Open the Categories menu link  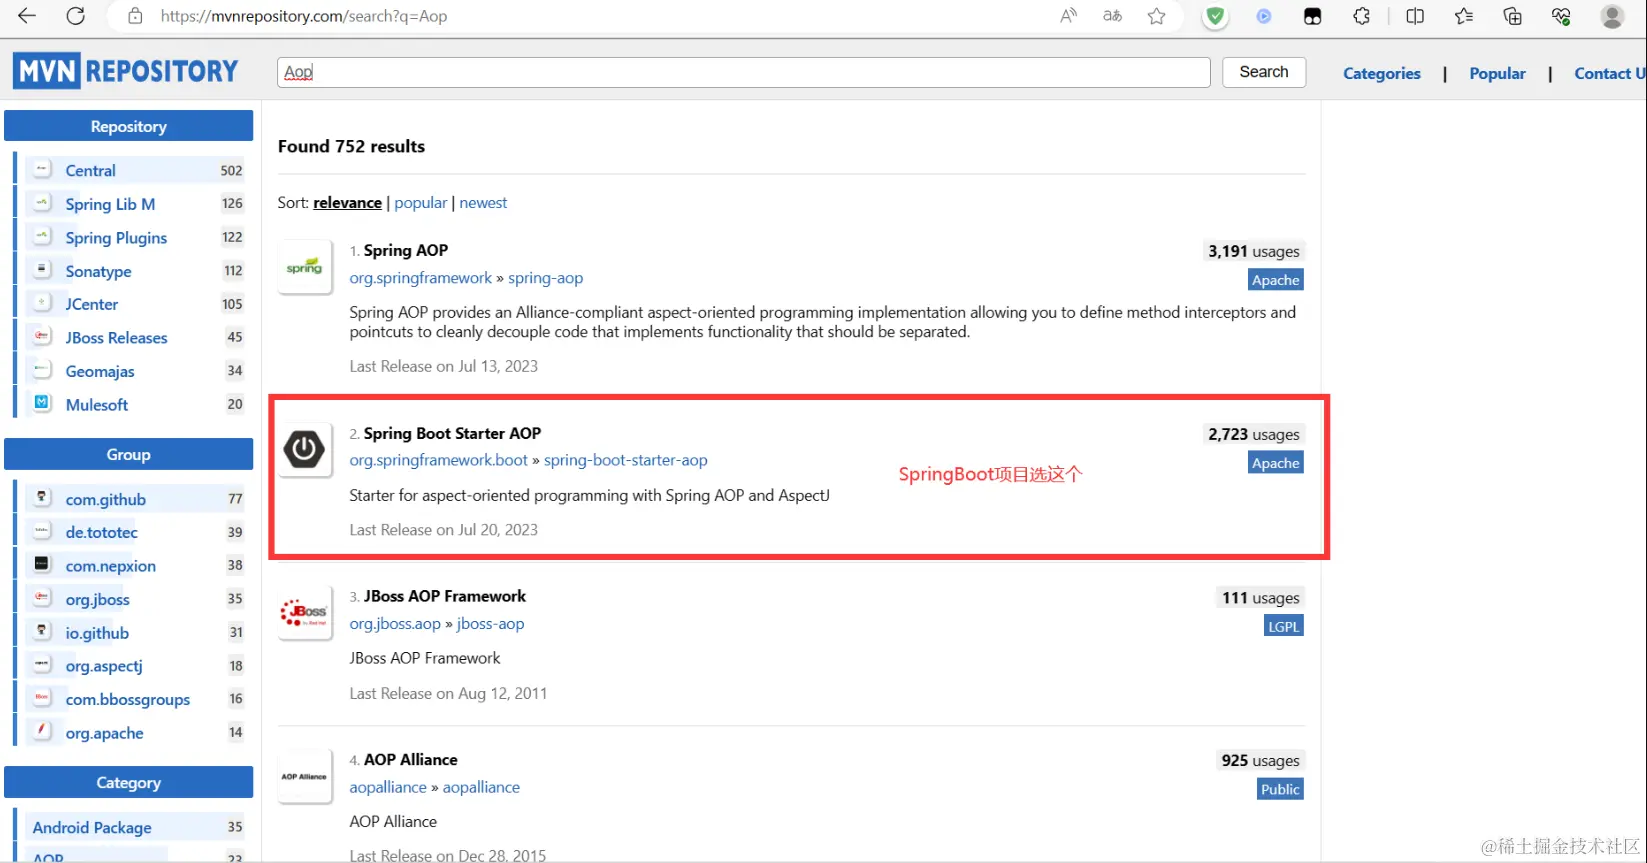coord(1381,73)
